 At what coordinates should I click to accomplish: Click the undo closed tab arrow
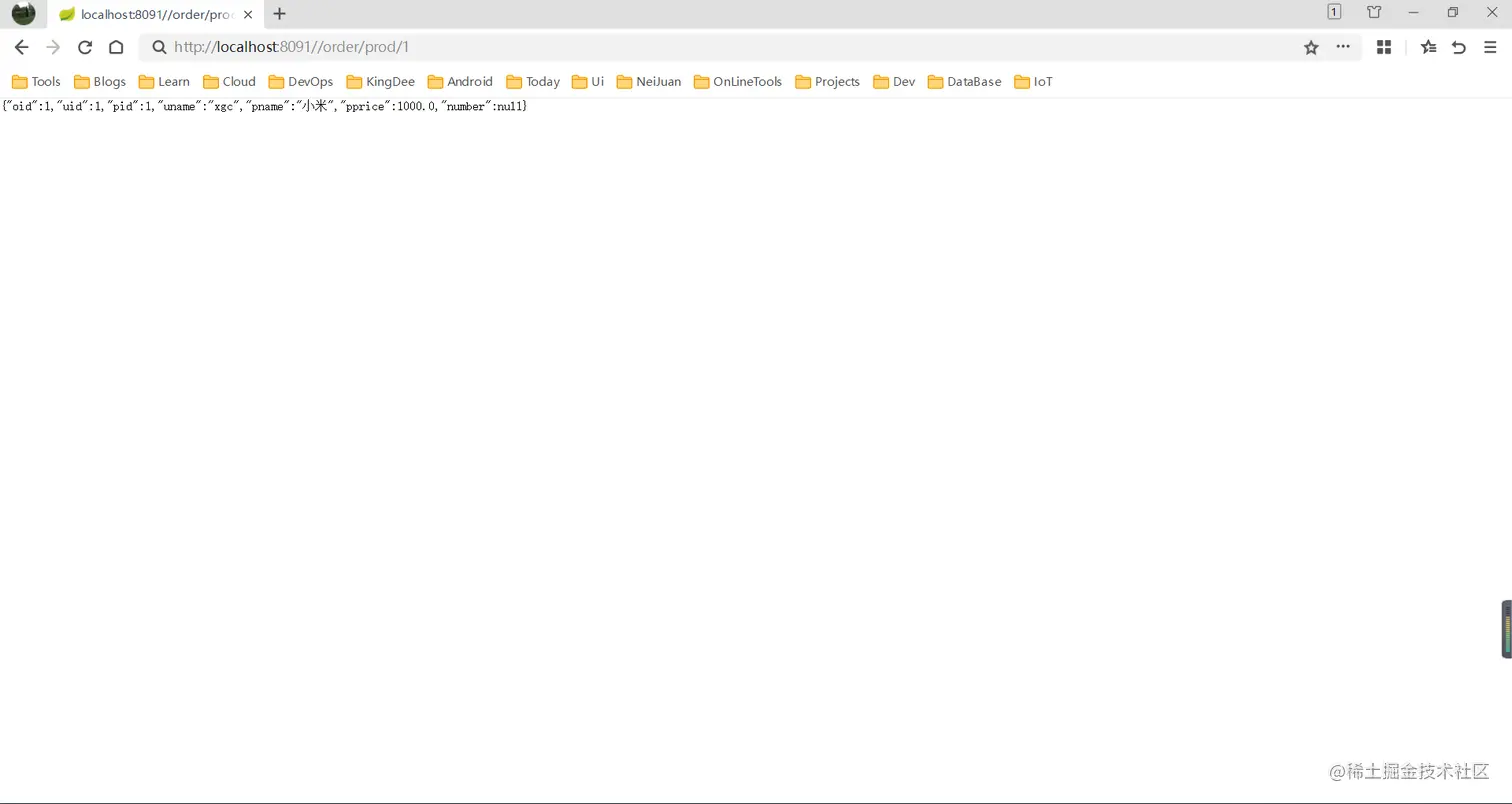coord(1459,47)
